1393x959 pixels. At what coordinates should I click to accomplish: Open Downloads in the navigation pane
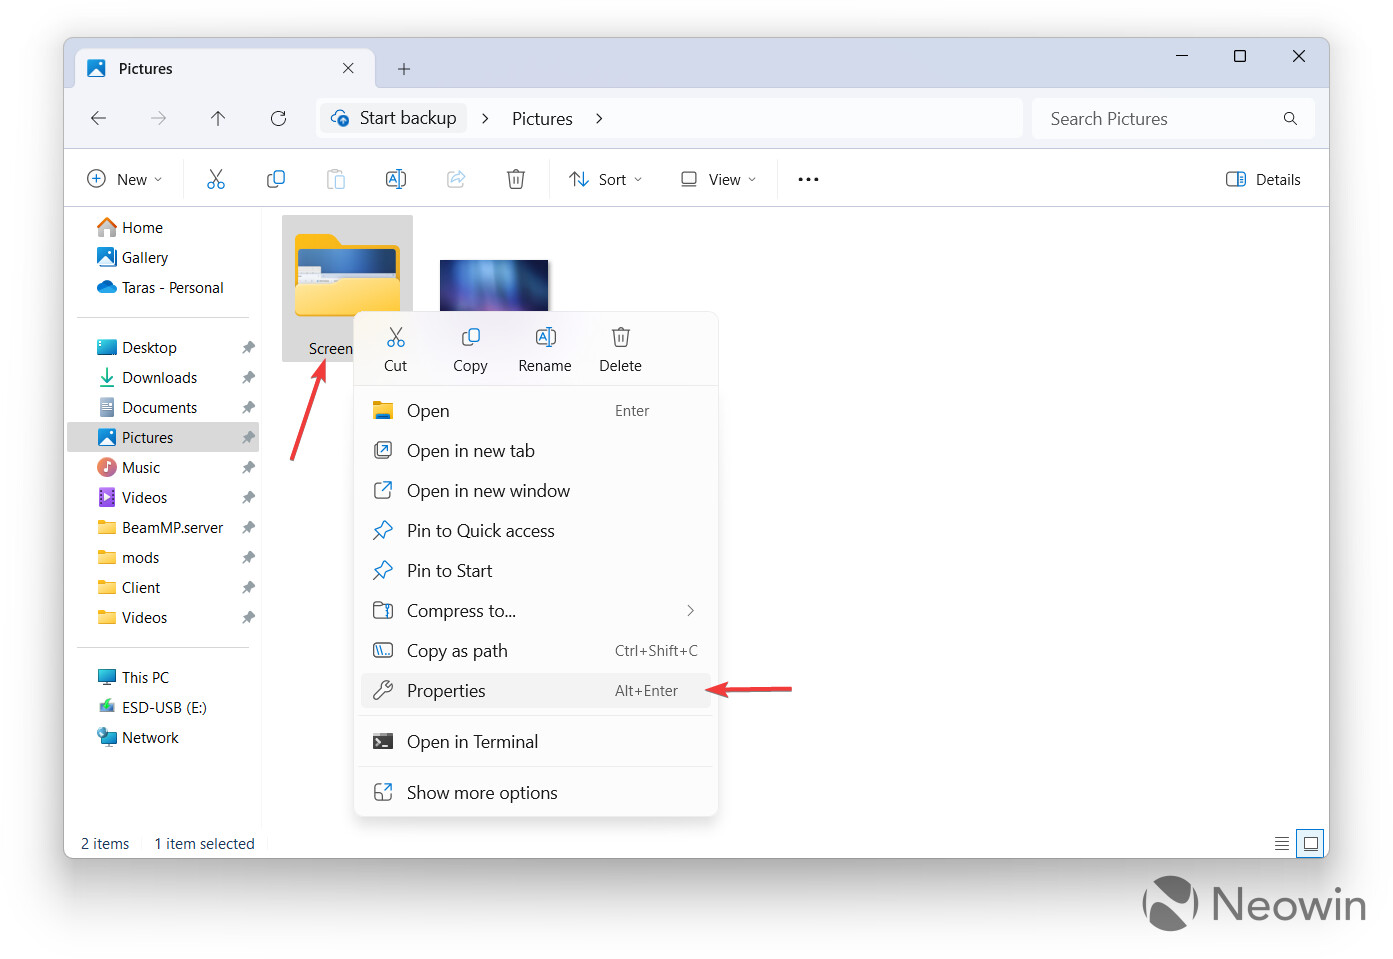pos(147,377)
